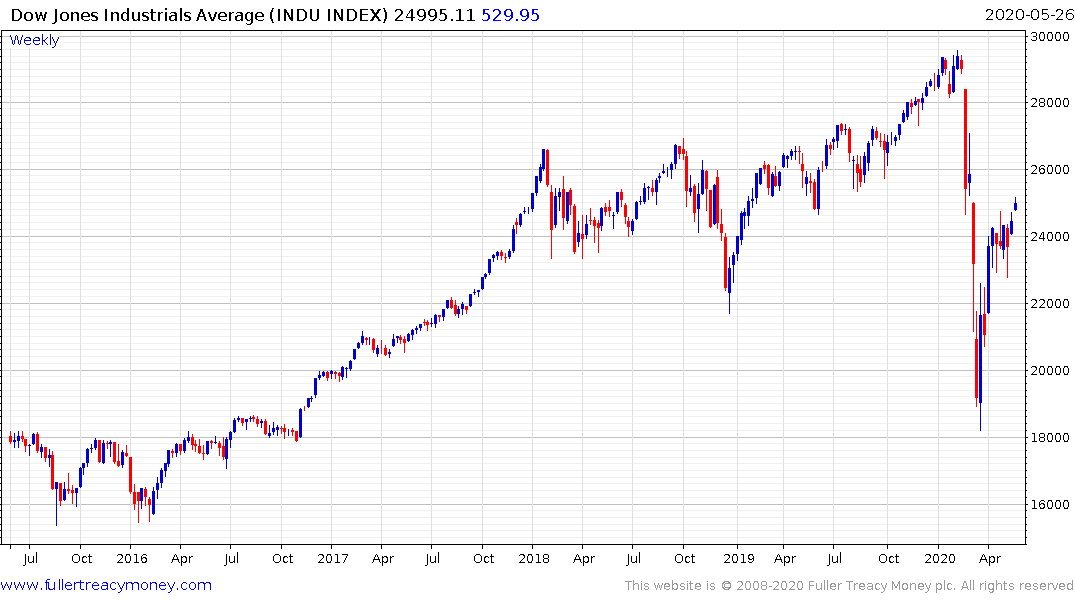Screen dimensions: 1075x600
Task: Click the 2019 year label on time axis
Action: coord(738,558)
